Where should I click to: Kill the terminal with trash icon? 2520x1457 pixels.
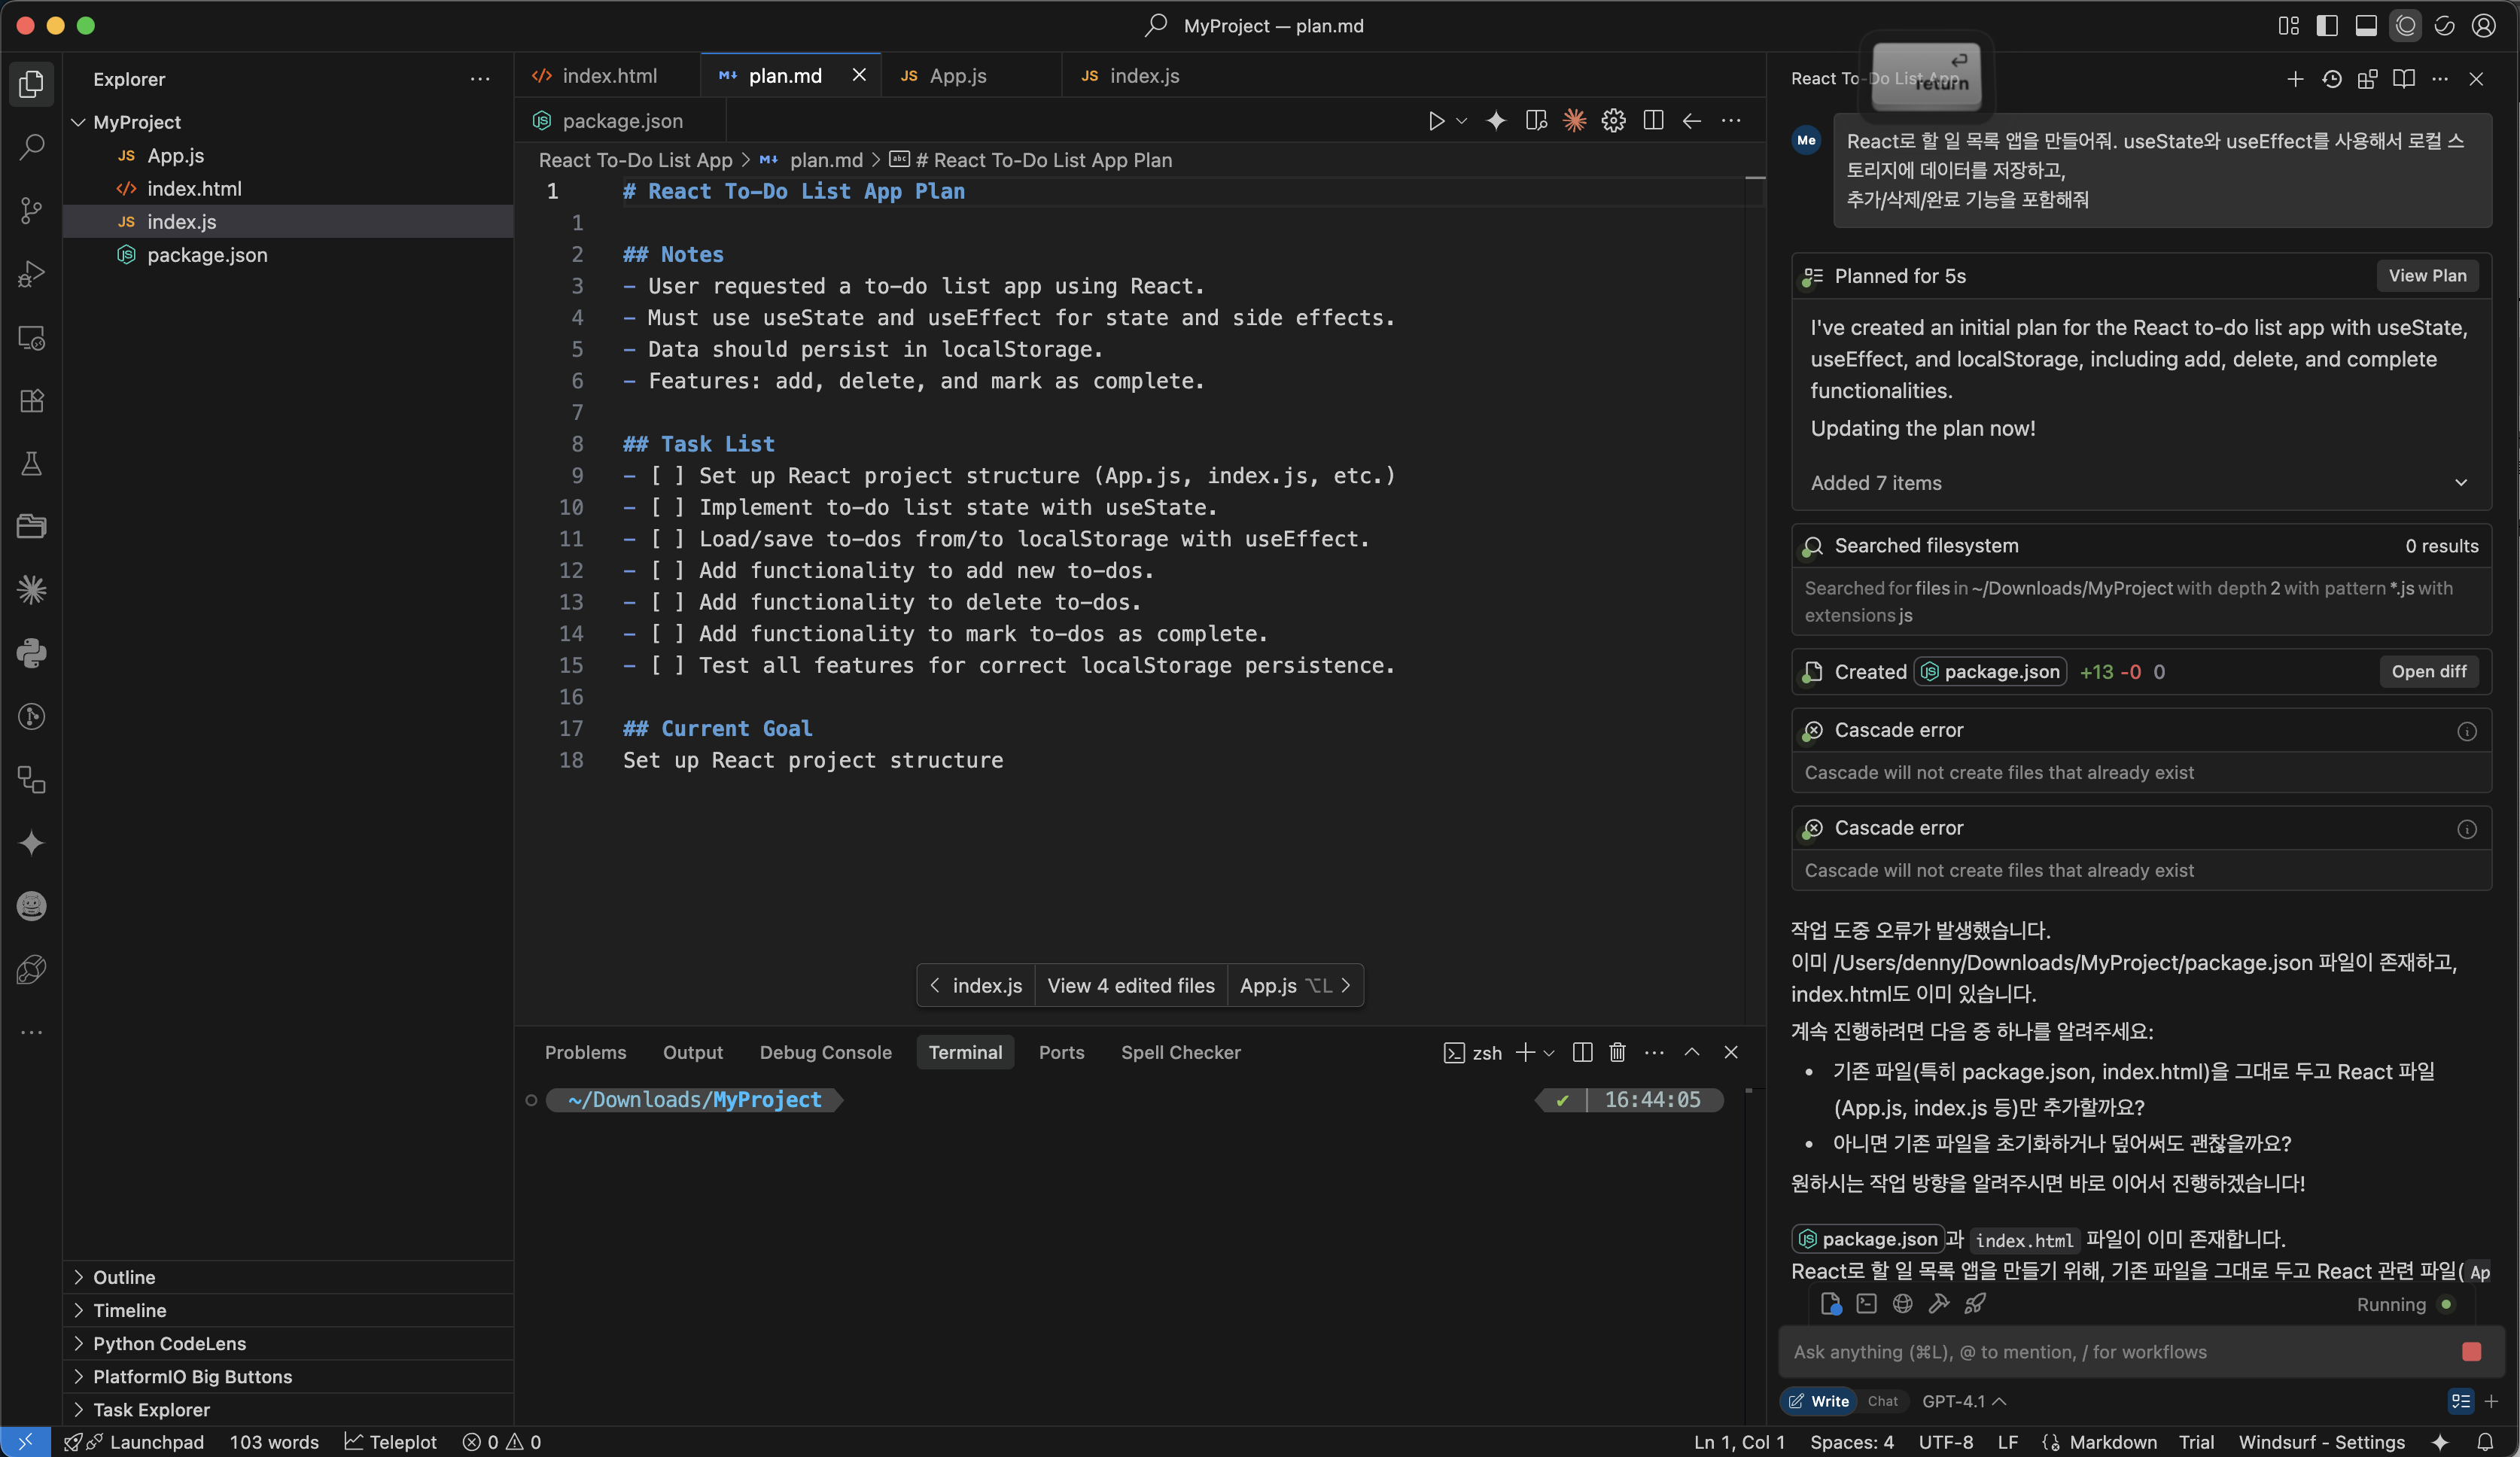[1617, 1052]
